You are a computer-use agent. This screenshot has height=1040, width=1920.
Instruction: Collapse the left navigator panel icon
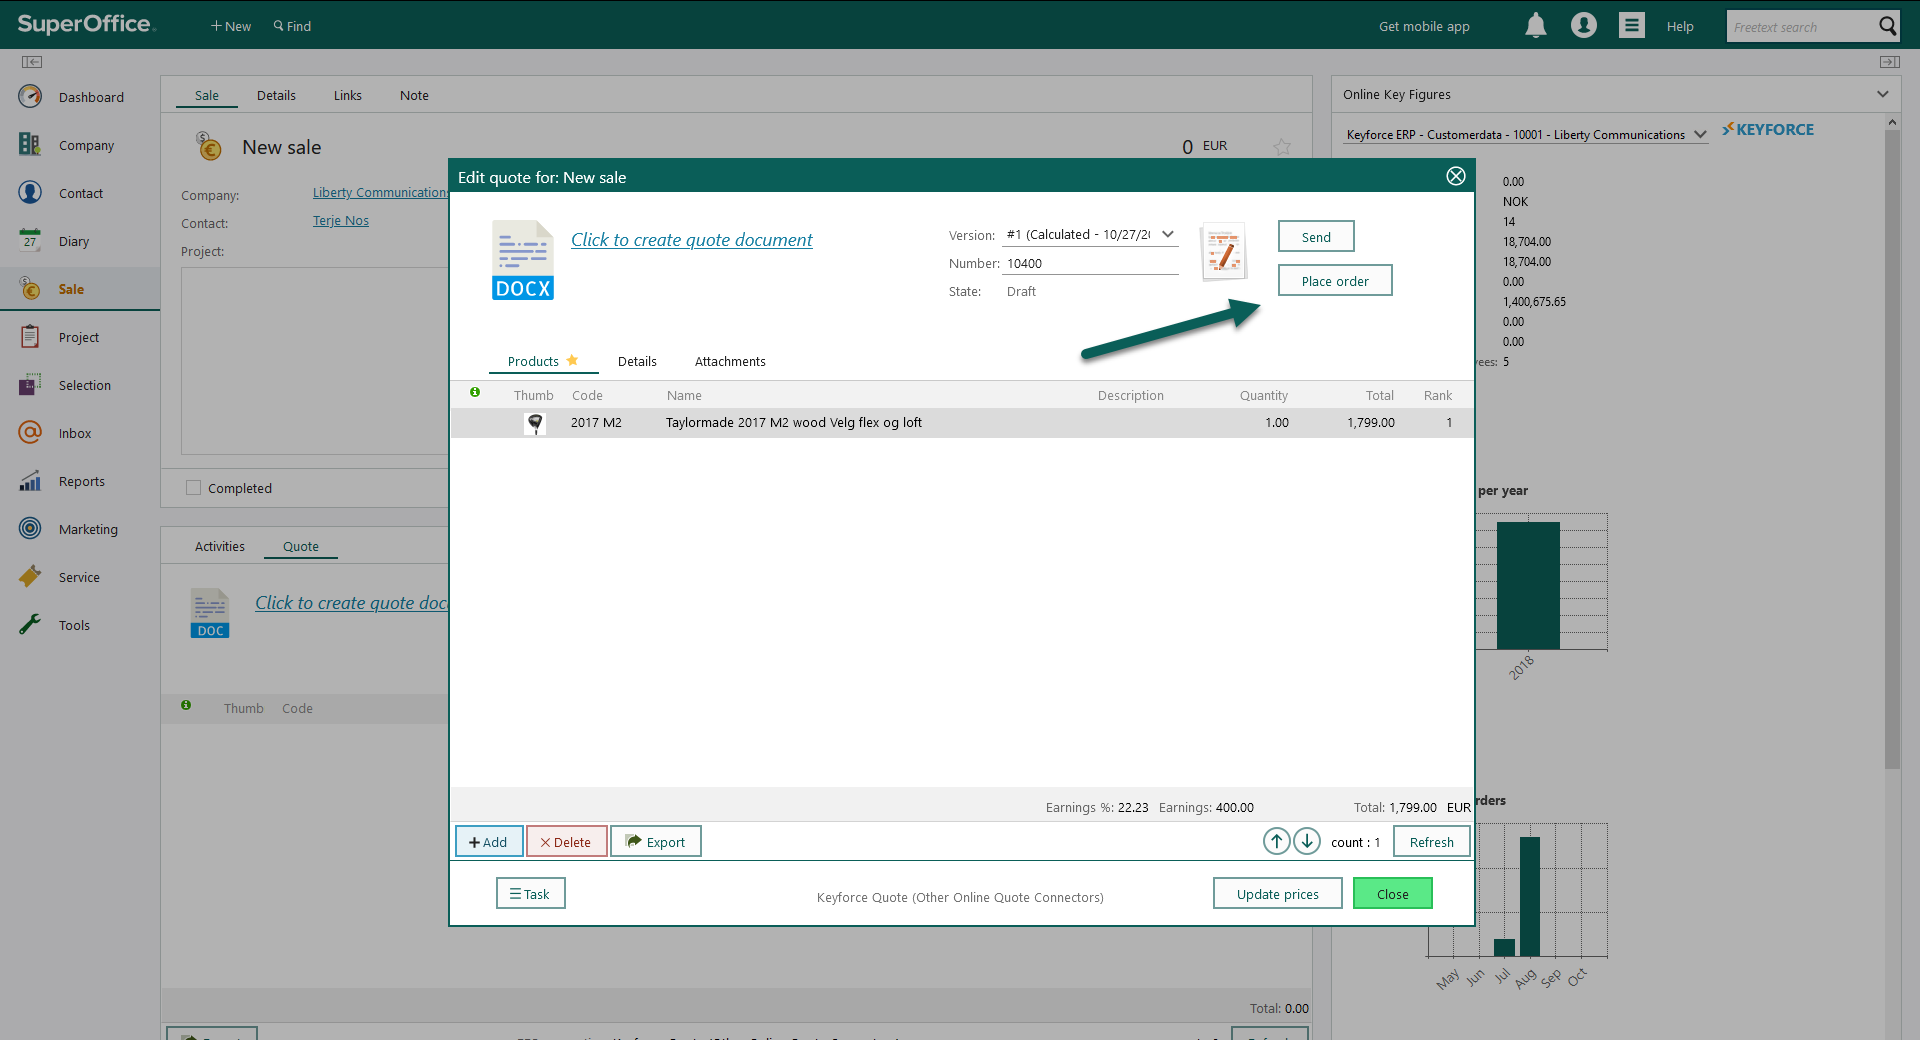tap(32, 62)
